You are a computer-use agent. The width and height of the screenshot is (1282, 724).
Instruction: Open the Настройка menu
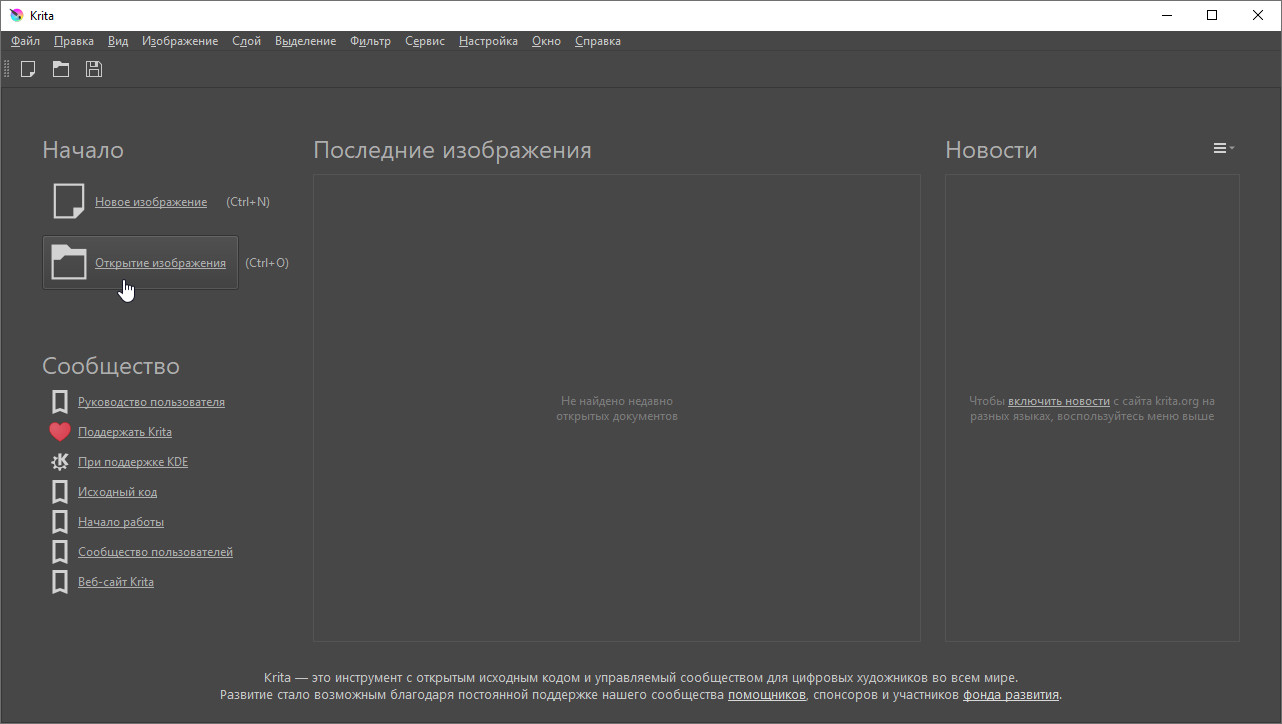488,41
